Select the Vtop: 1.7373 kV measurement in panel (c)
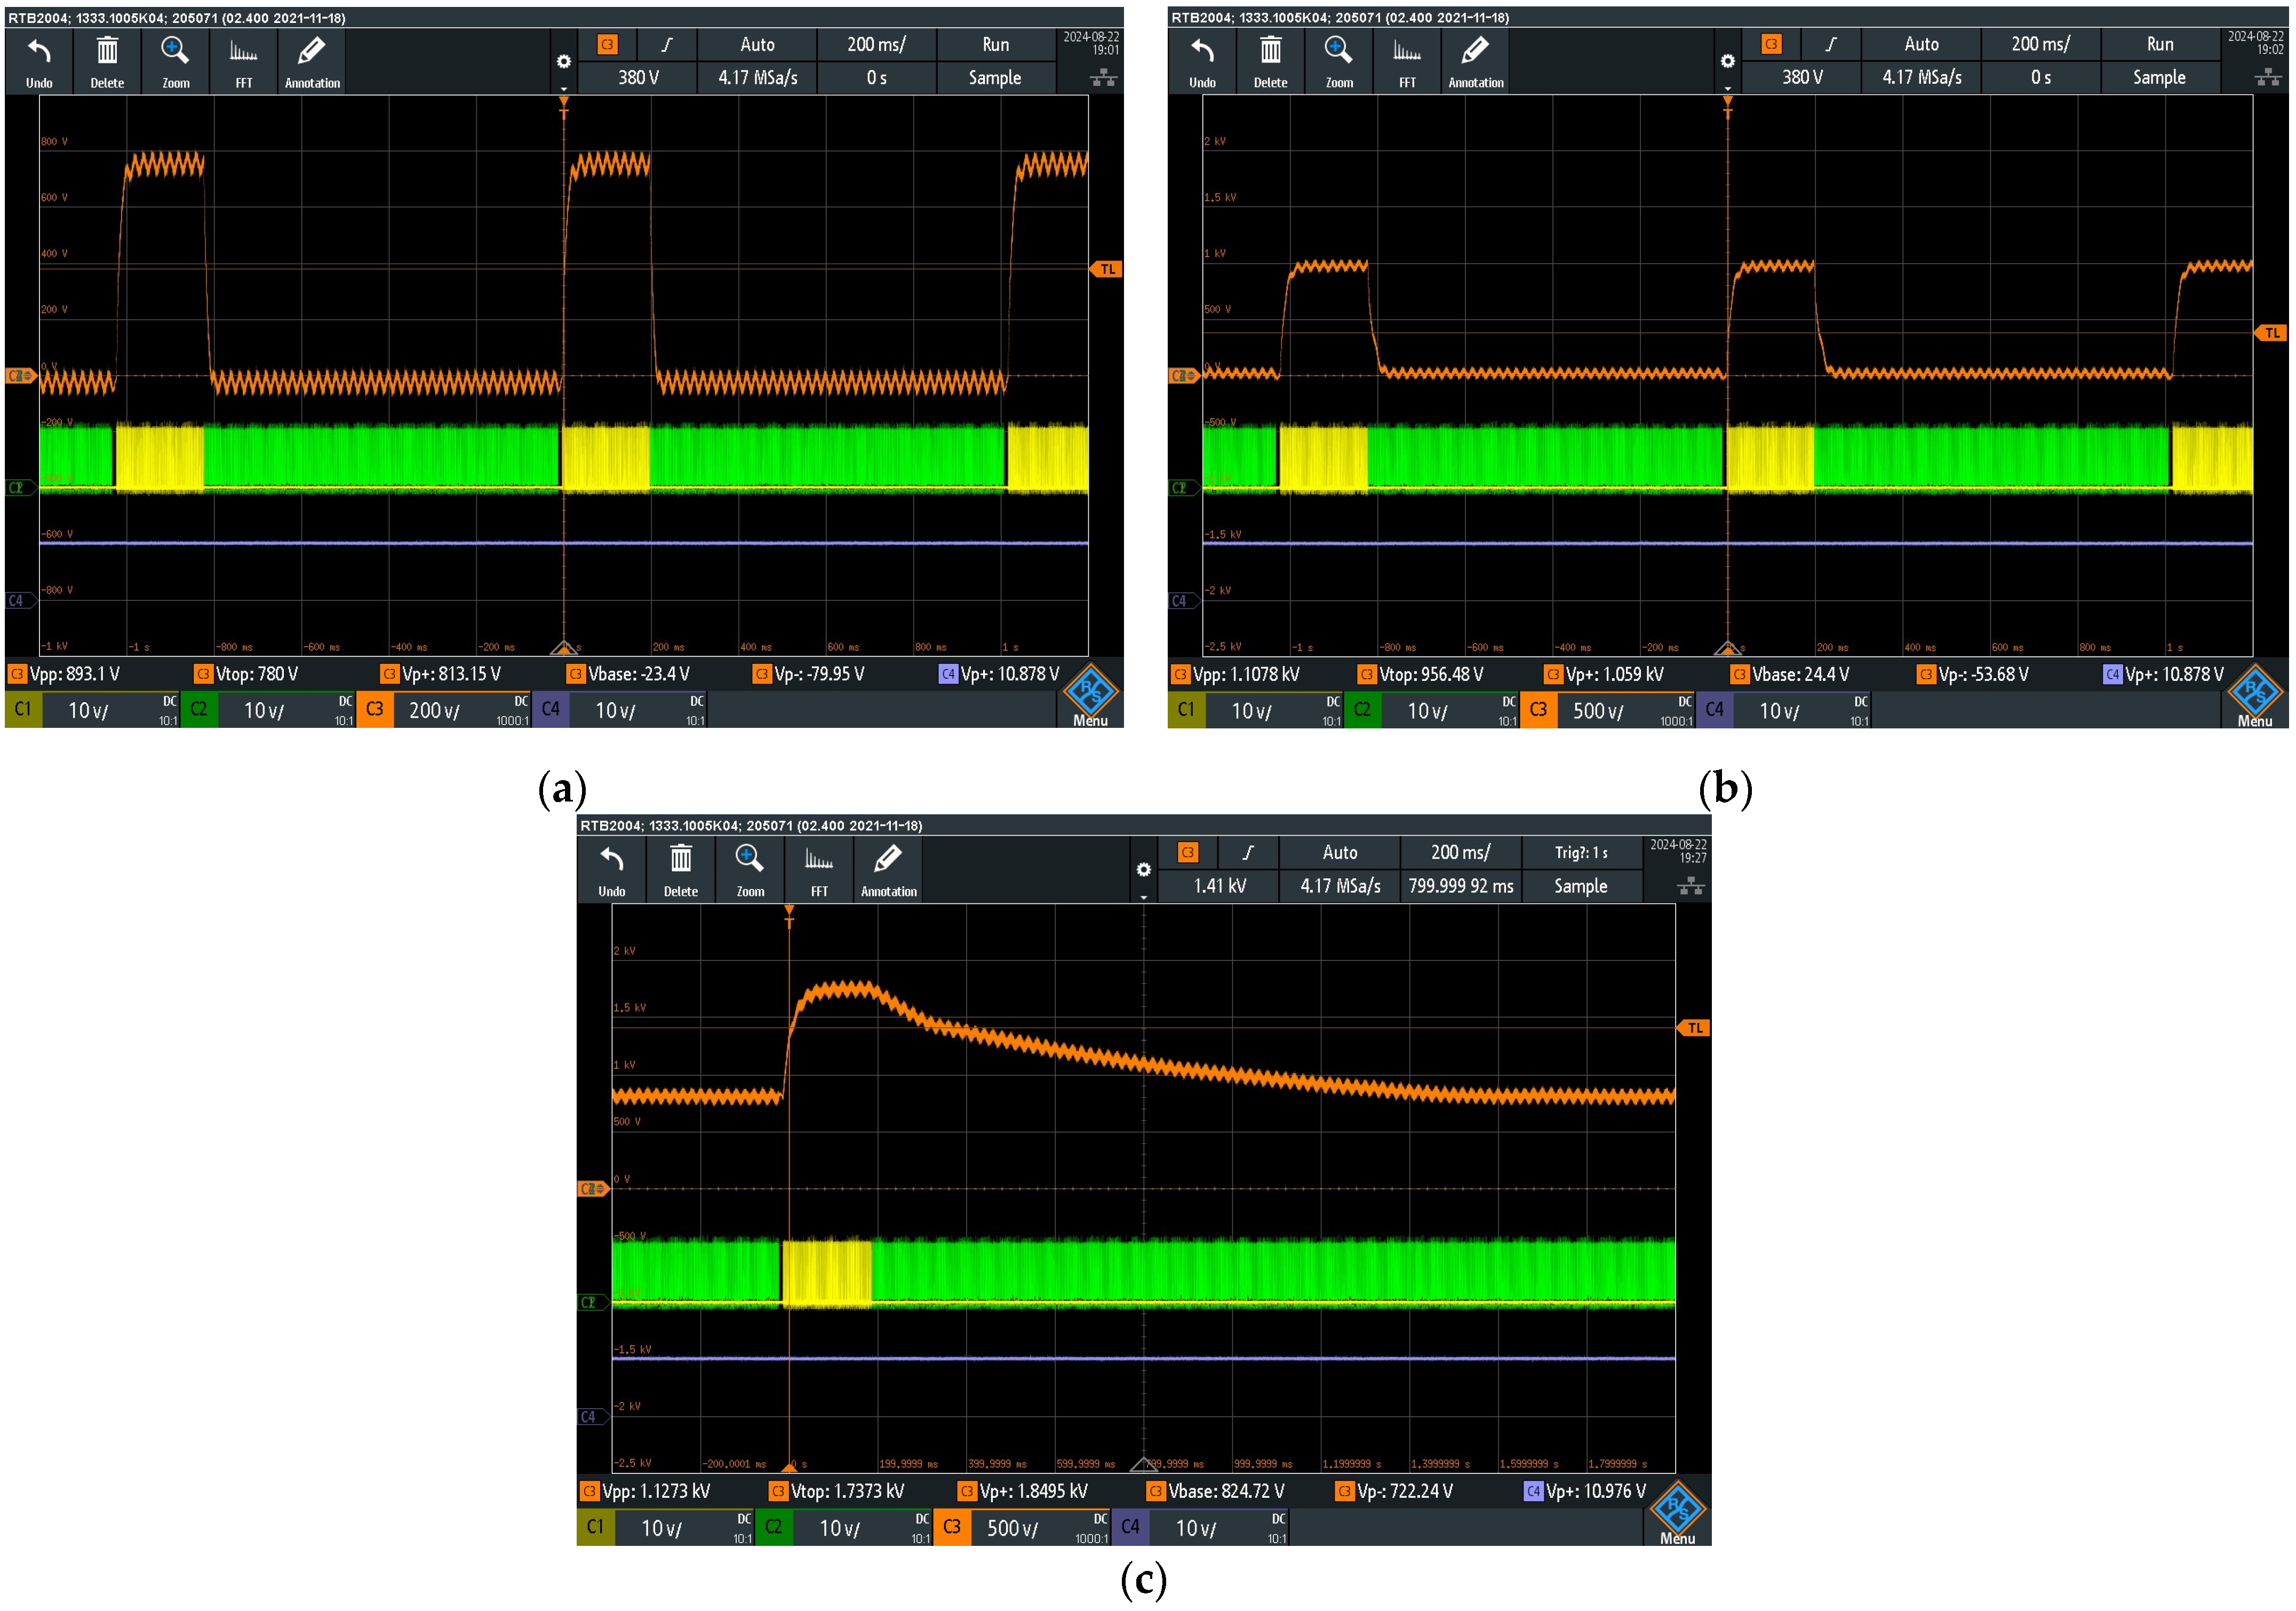The image size is (2296, 1611). (x=847, y=1491)
